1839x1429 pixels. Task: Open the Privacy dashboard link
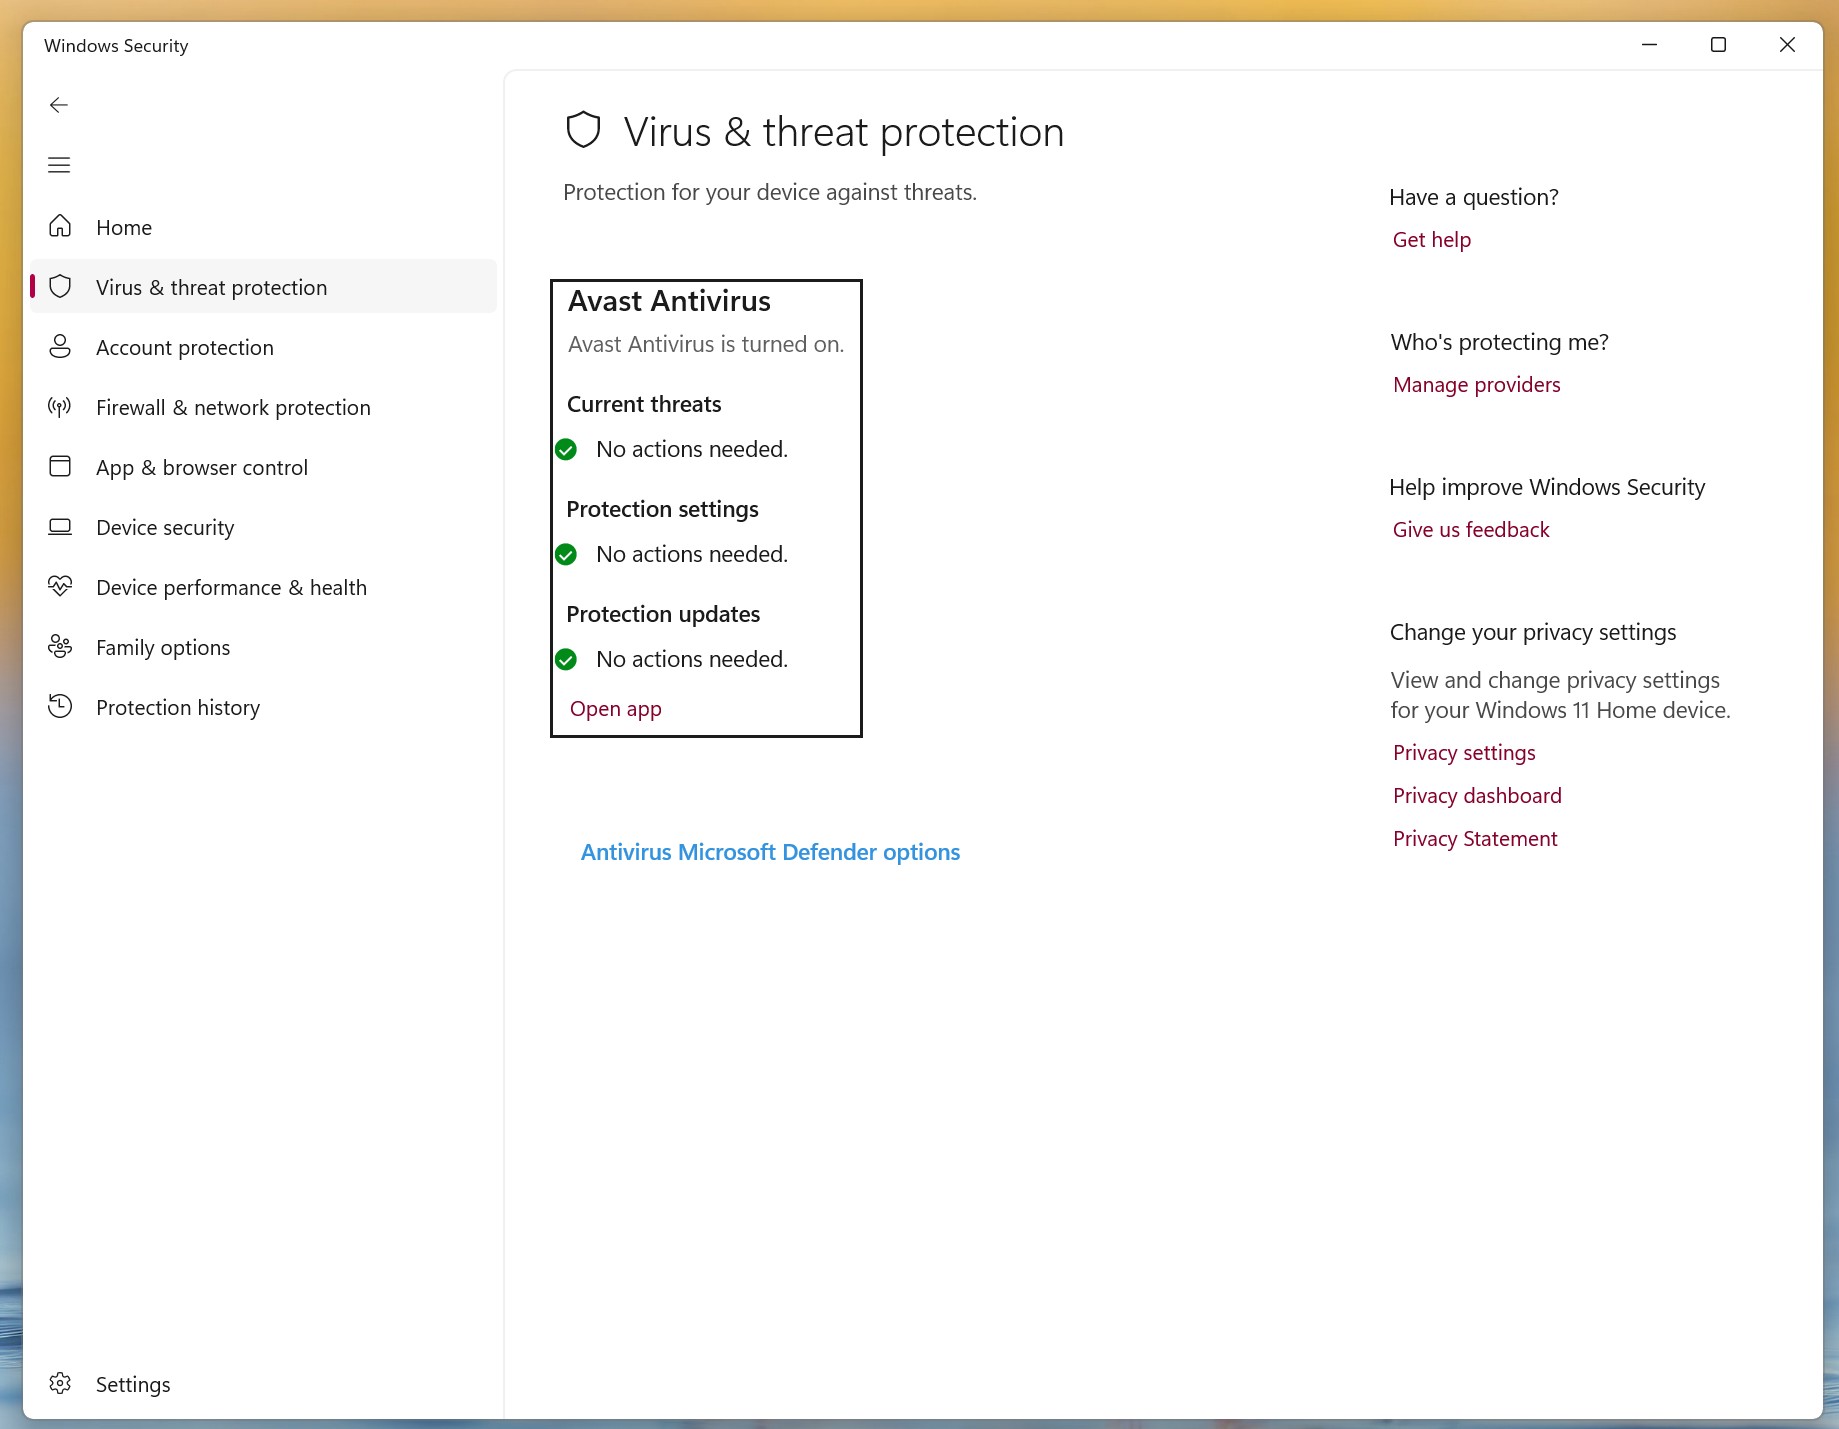click(1477, 796)
